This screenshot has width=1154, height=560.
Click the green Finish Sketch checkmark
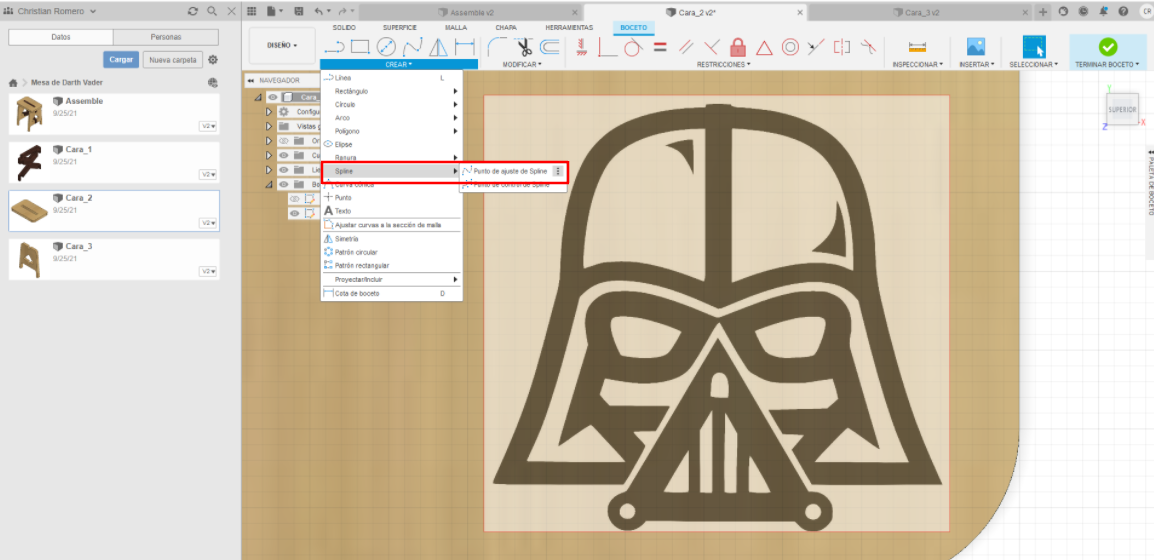coord(1108,47)
